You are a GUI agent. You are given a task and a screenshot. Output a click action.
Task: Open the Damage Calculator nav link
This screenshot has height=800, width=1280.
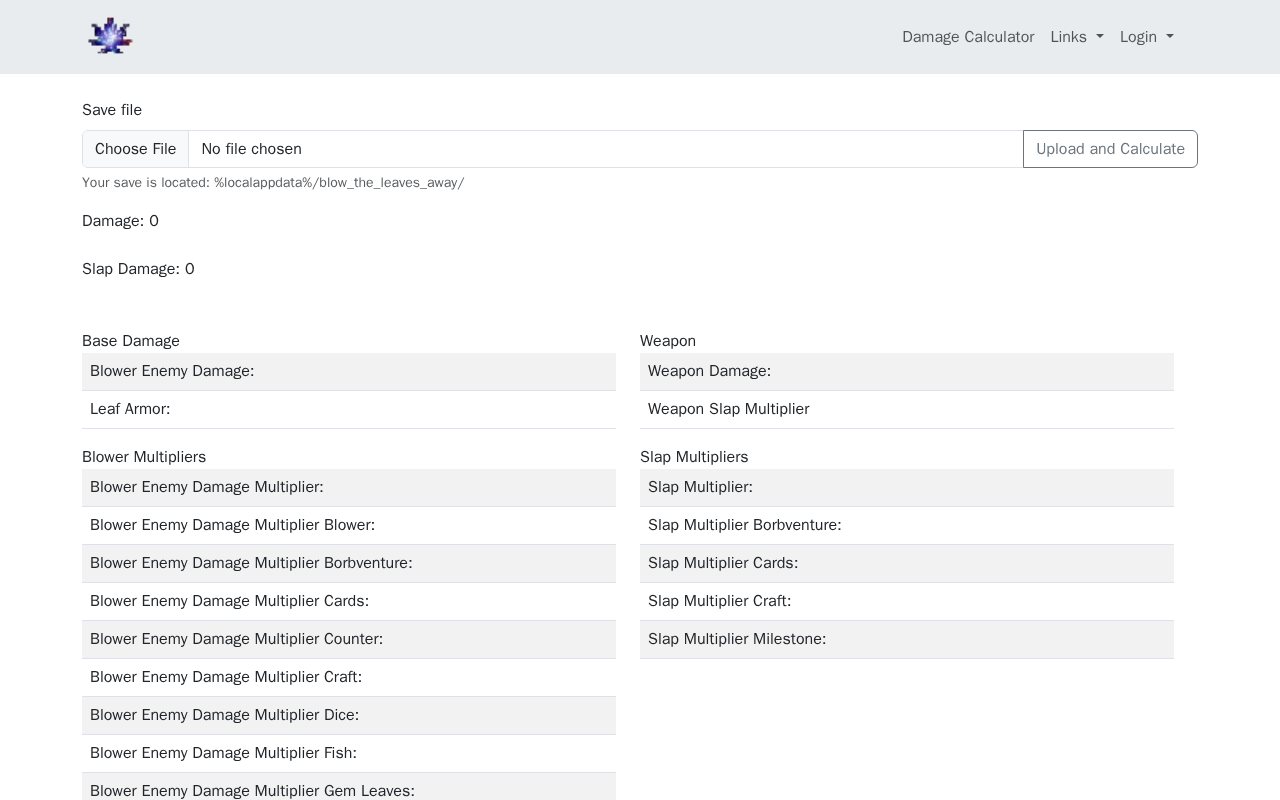coord(967,37)
